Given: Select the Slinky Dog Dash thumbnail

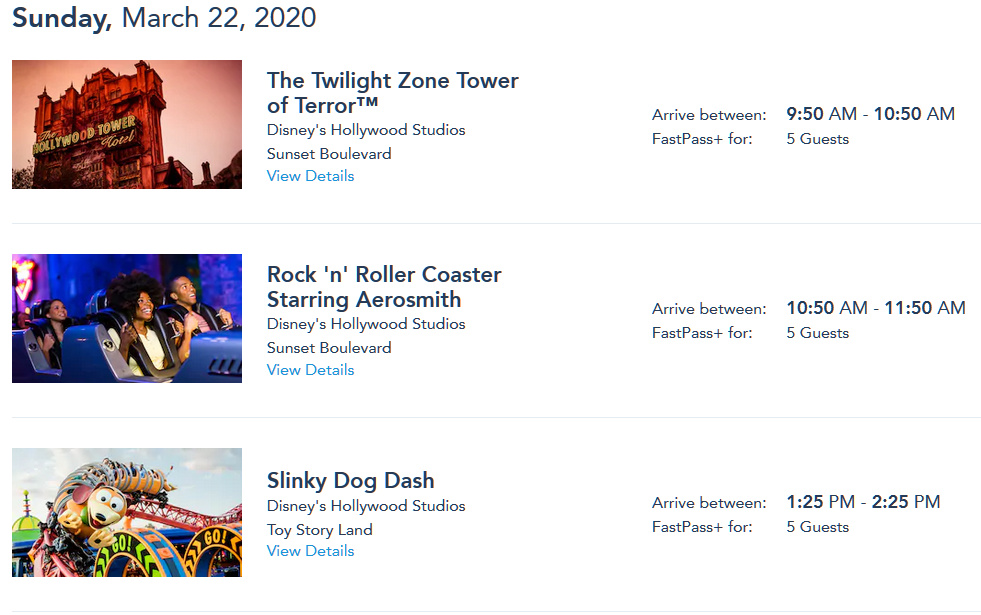Looking at the screenshot, I should [127, 512].
